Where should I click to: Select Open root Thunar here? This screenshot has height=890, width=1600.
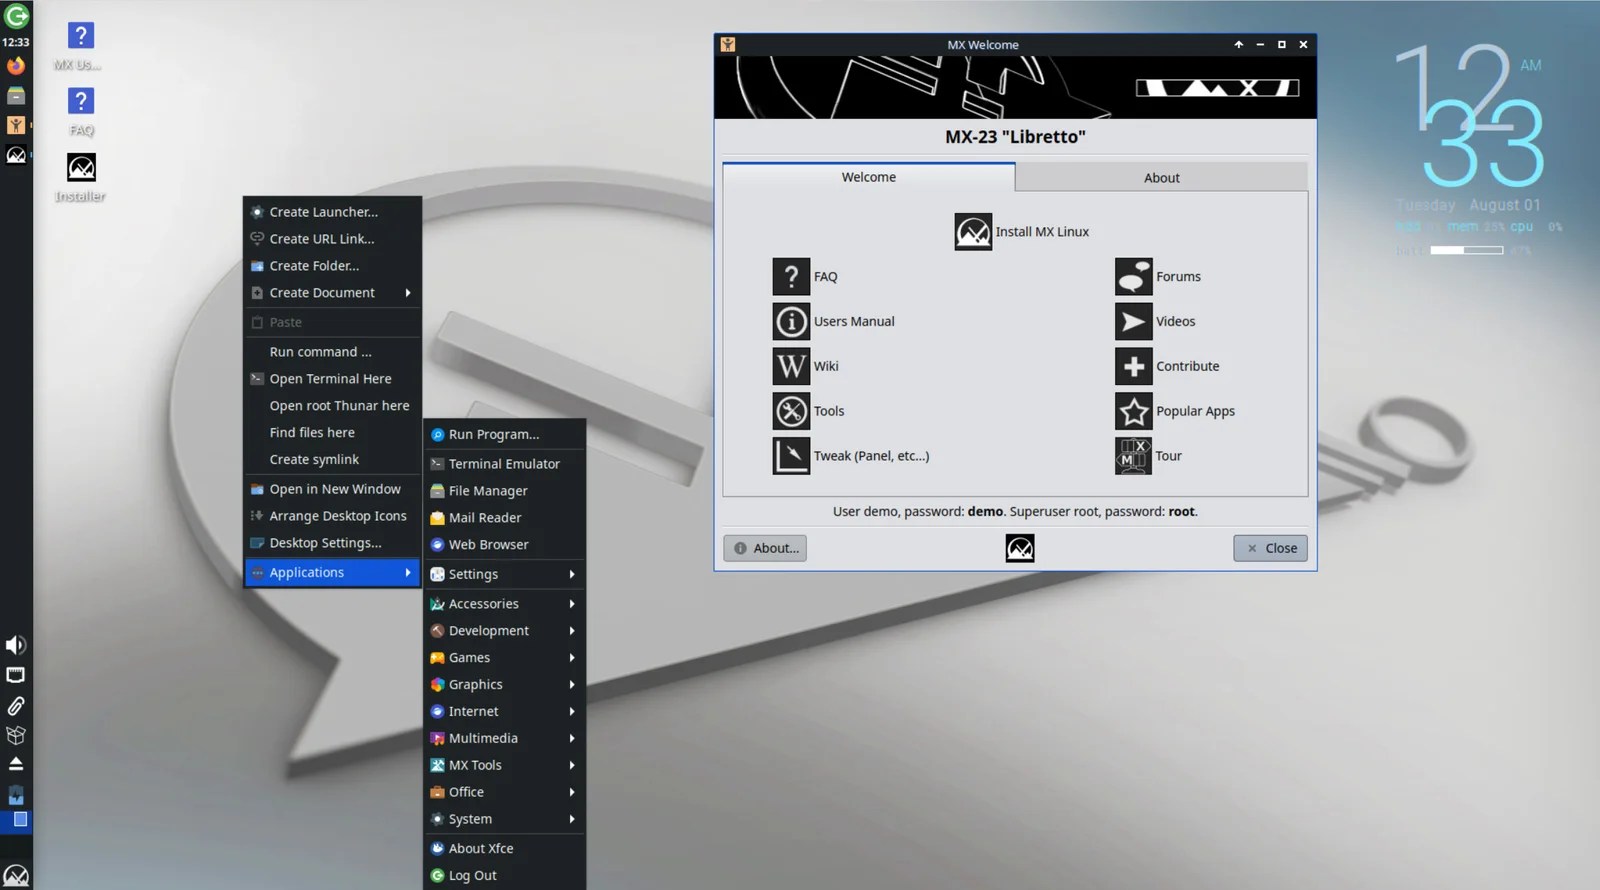coord(333,406)
